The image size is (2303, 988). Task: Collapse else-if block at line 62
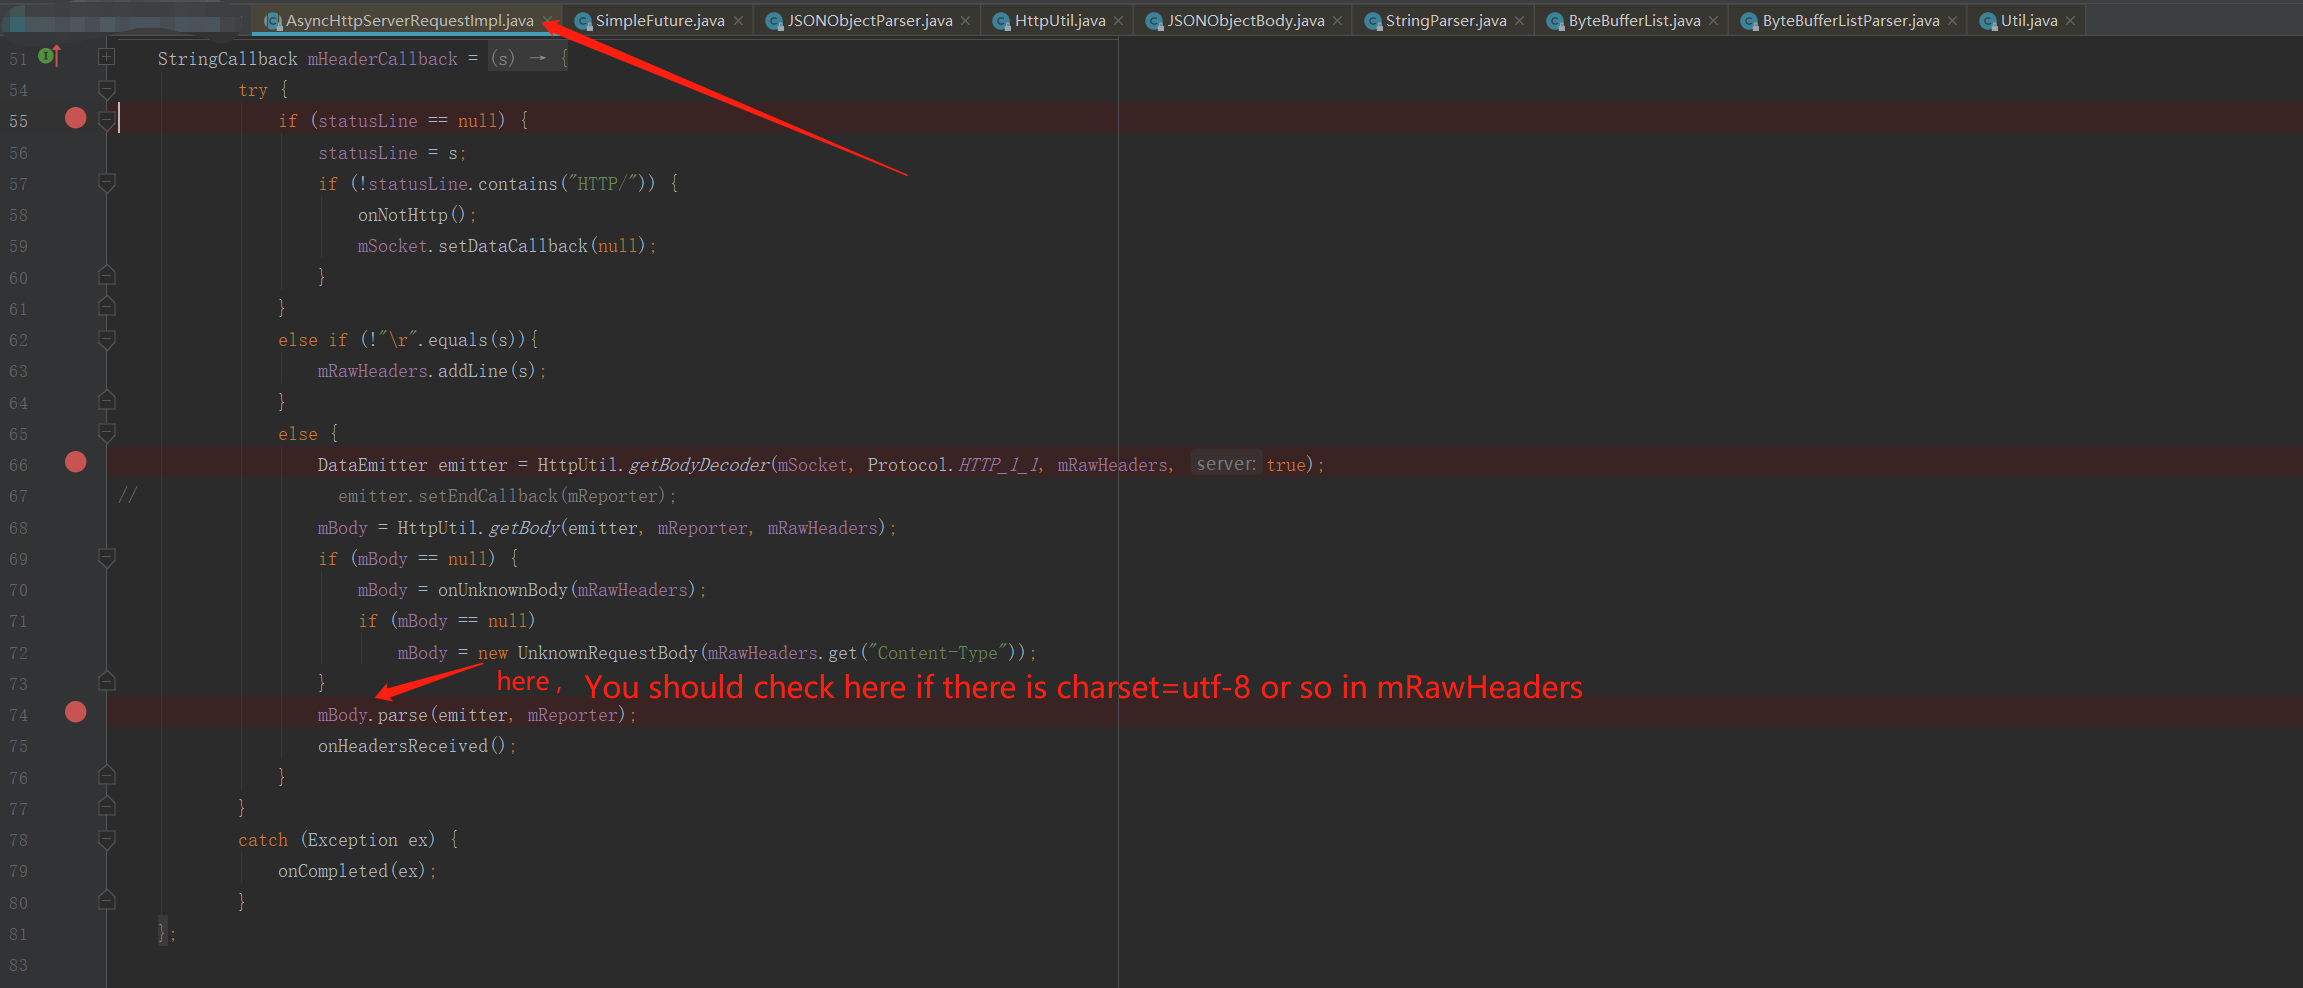pyautogui.click(x=107, y=340)
